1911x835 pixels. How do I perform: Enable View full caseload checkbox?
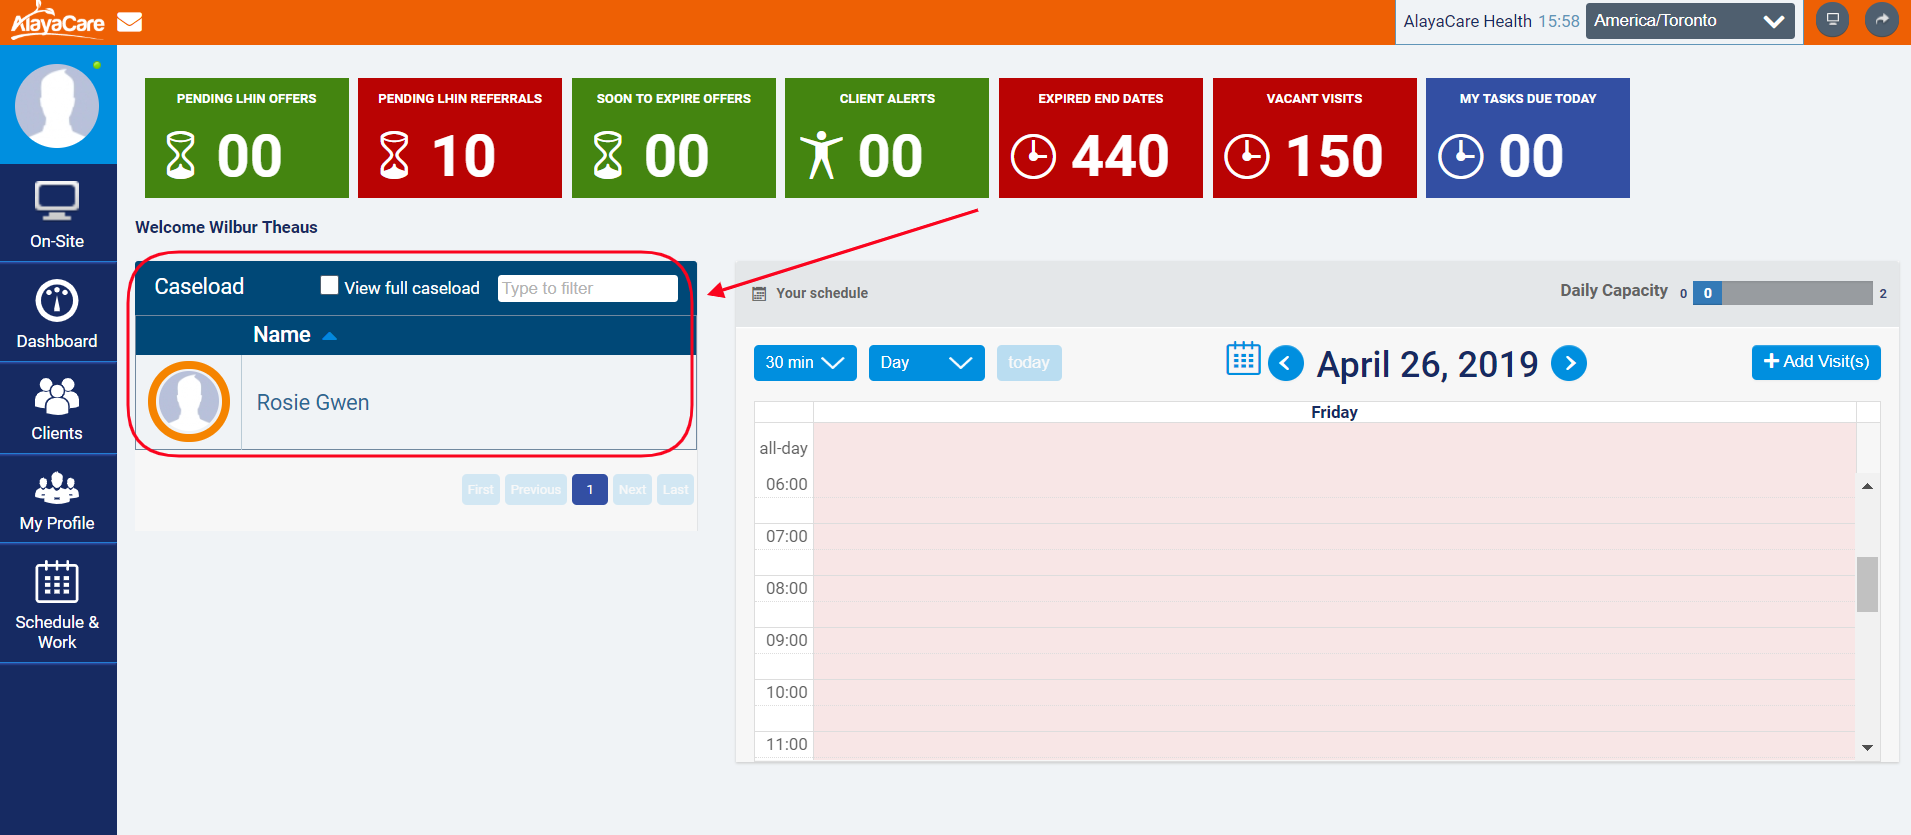click(329, 286)
